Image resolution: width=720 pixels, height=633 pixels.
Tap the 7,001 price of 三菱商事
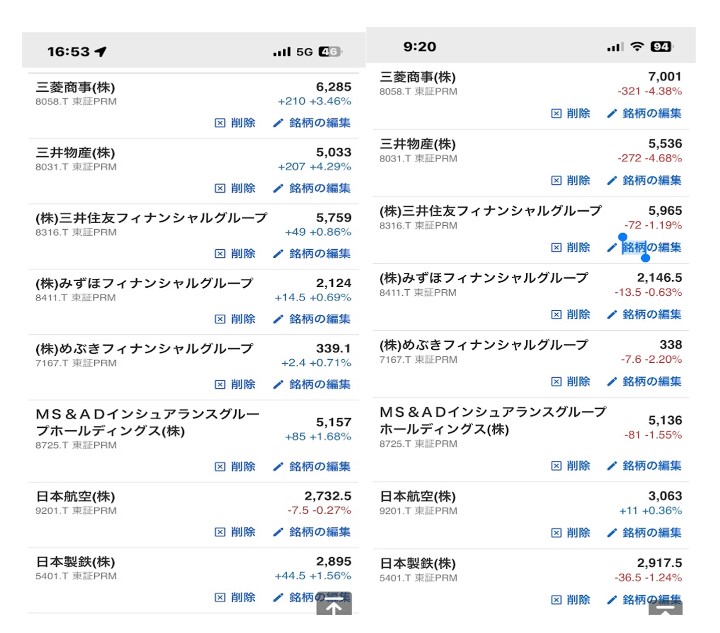[665, 77]
